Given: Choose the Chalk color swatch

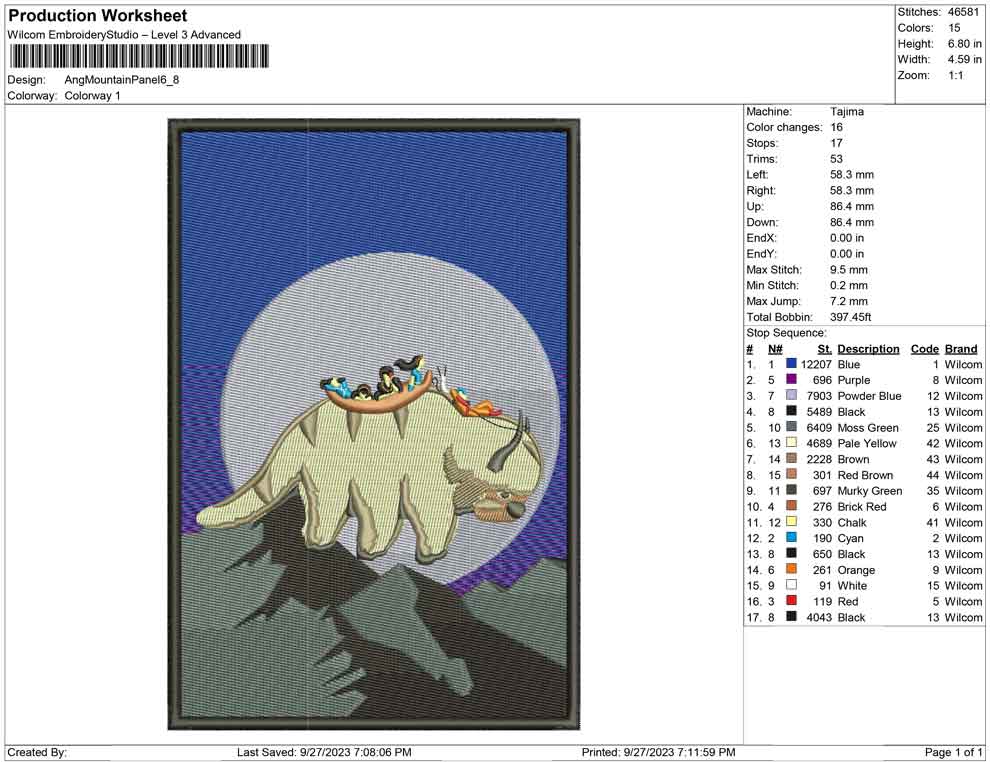Looking at the screenshot, I should [791, 521].
